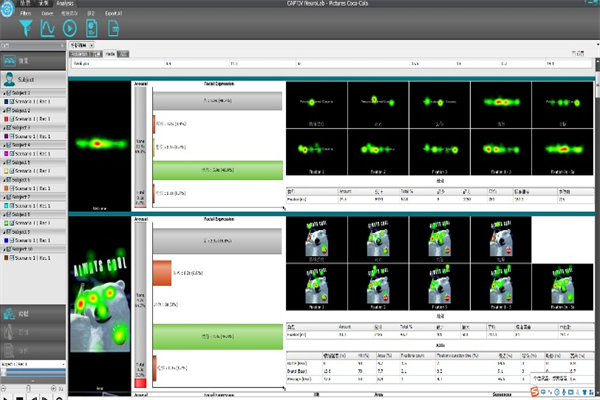Click the Subject person icon

tap(9, 80)
